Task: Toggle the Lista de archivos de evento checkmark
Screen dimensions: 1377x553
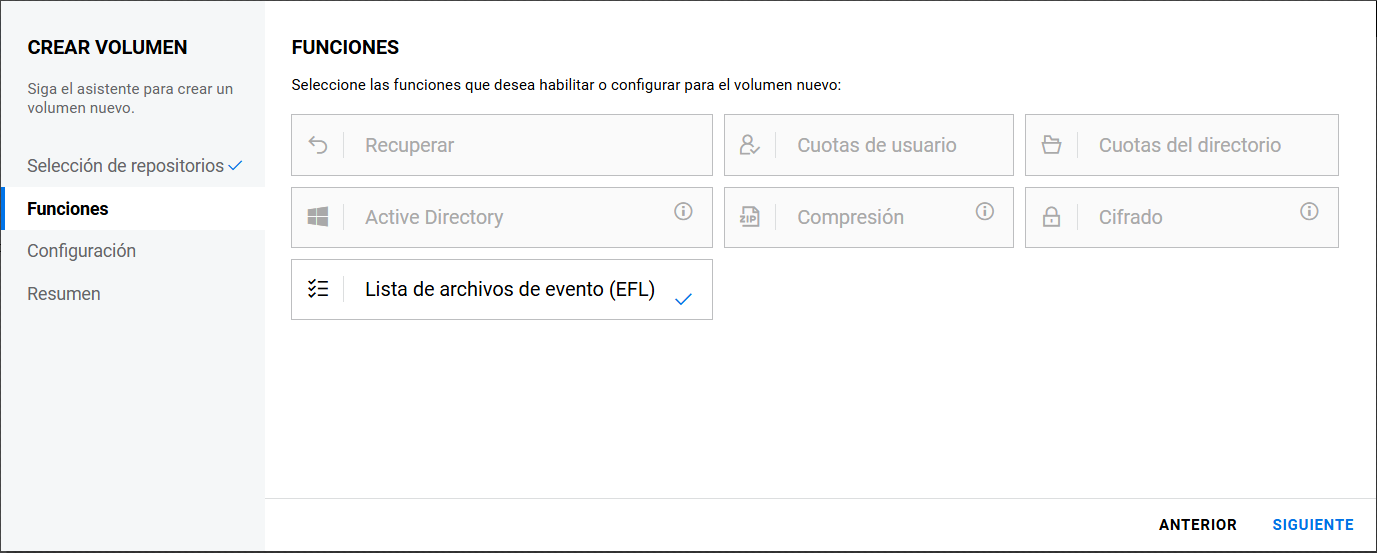Action: click(683, 298)
